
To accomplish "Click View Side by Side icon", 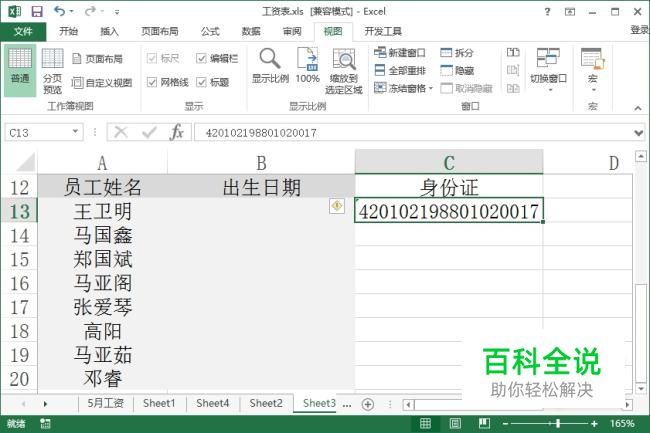I will [513, 52].
